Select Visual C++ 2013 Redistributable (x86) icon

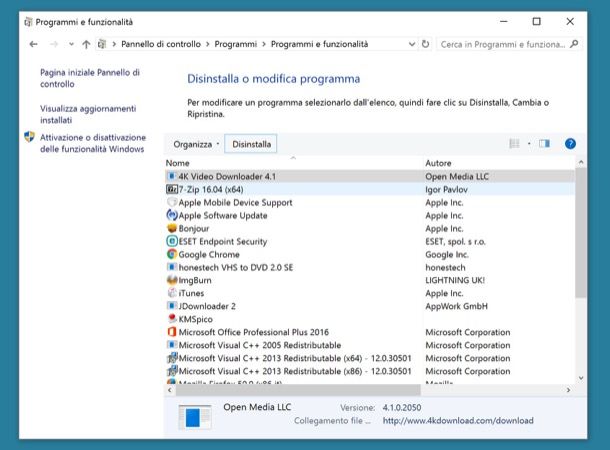pyautogui.click(x=172, y=371)
